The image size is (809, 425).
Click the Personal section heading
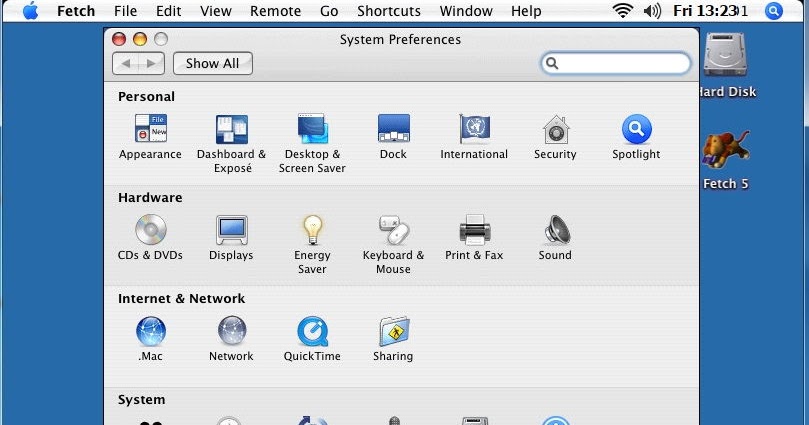pos(147,96)
